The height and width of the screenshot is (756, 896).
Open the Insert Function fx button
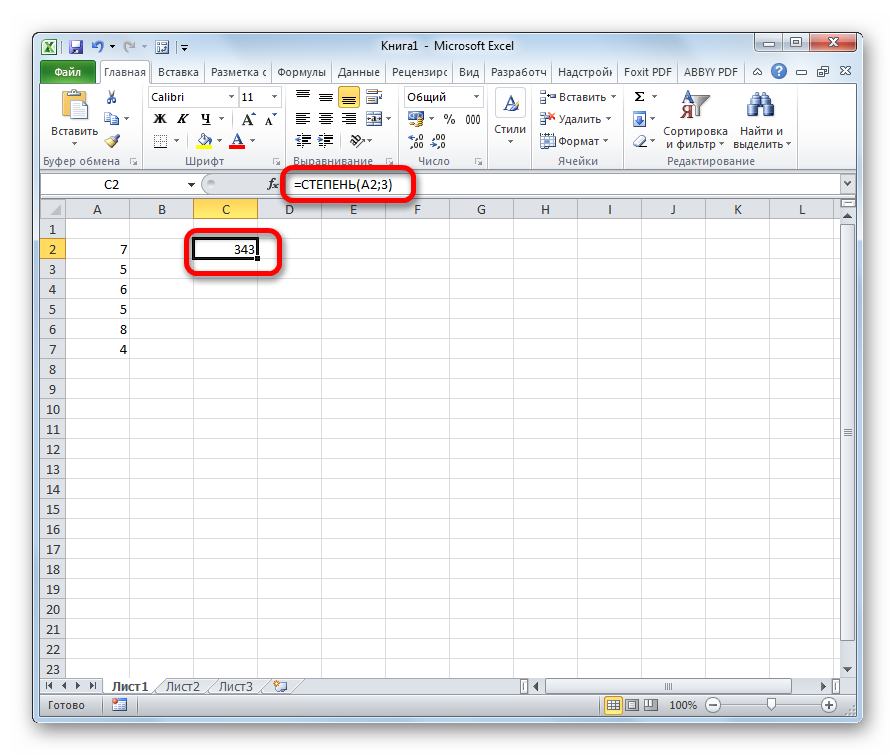click(273, 185)
